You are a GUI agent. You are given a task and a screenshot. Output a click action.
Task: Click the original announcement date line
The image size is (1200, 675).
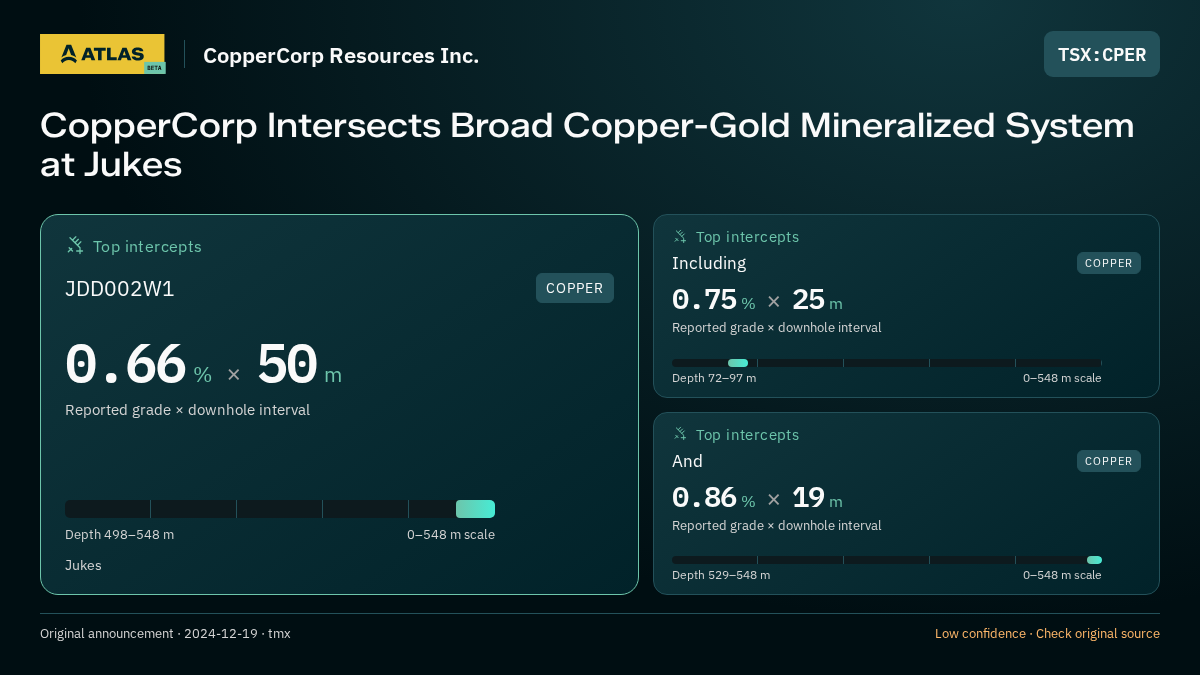pos(165,634)
